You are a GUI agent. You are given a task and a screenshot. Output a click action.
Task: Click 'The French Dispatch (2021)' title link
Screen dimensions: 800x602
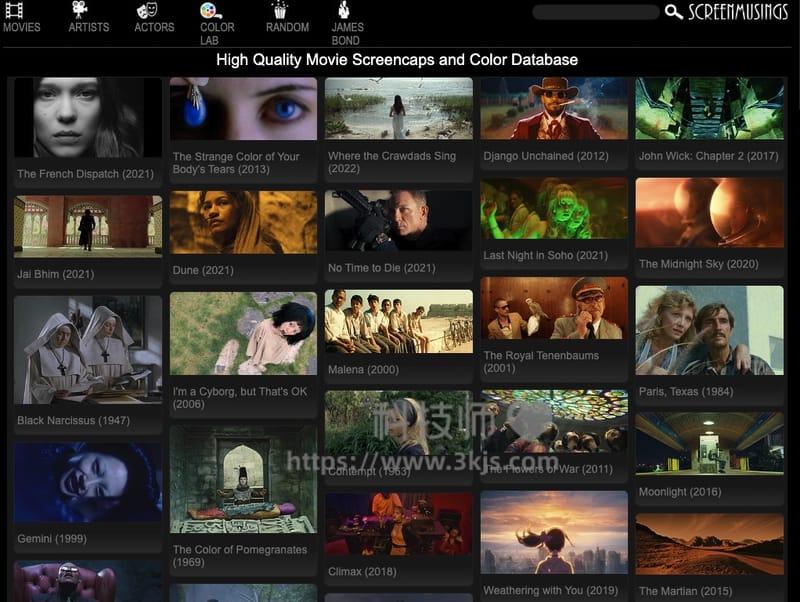pos(85,174)
